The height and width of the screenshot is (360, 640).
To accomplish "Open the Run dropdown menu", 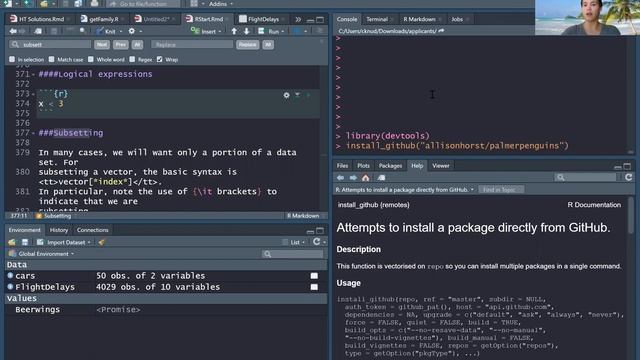I will click(x=272, y=31).
